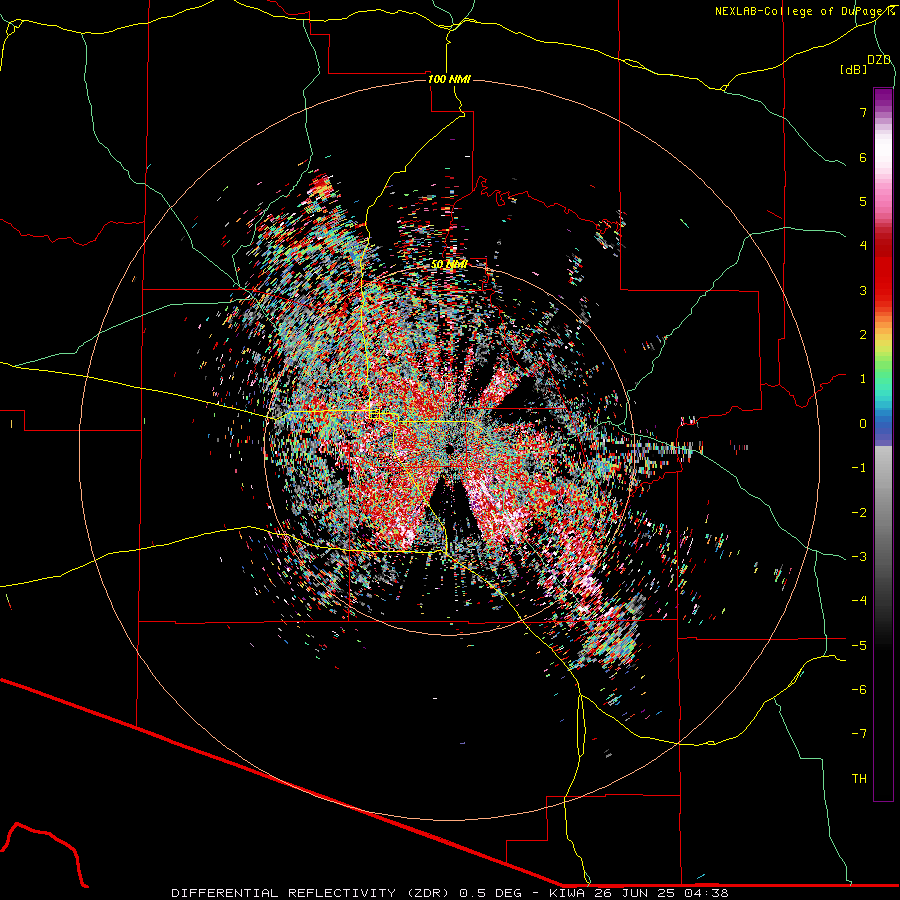Screen dimensions: 900x900
Task: Select the 100 NMI range ring label
Action: pos(449,79)
